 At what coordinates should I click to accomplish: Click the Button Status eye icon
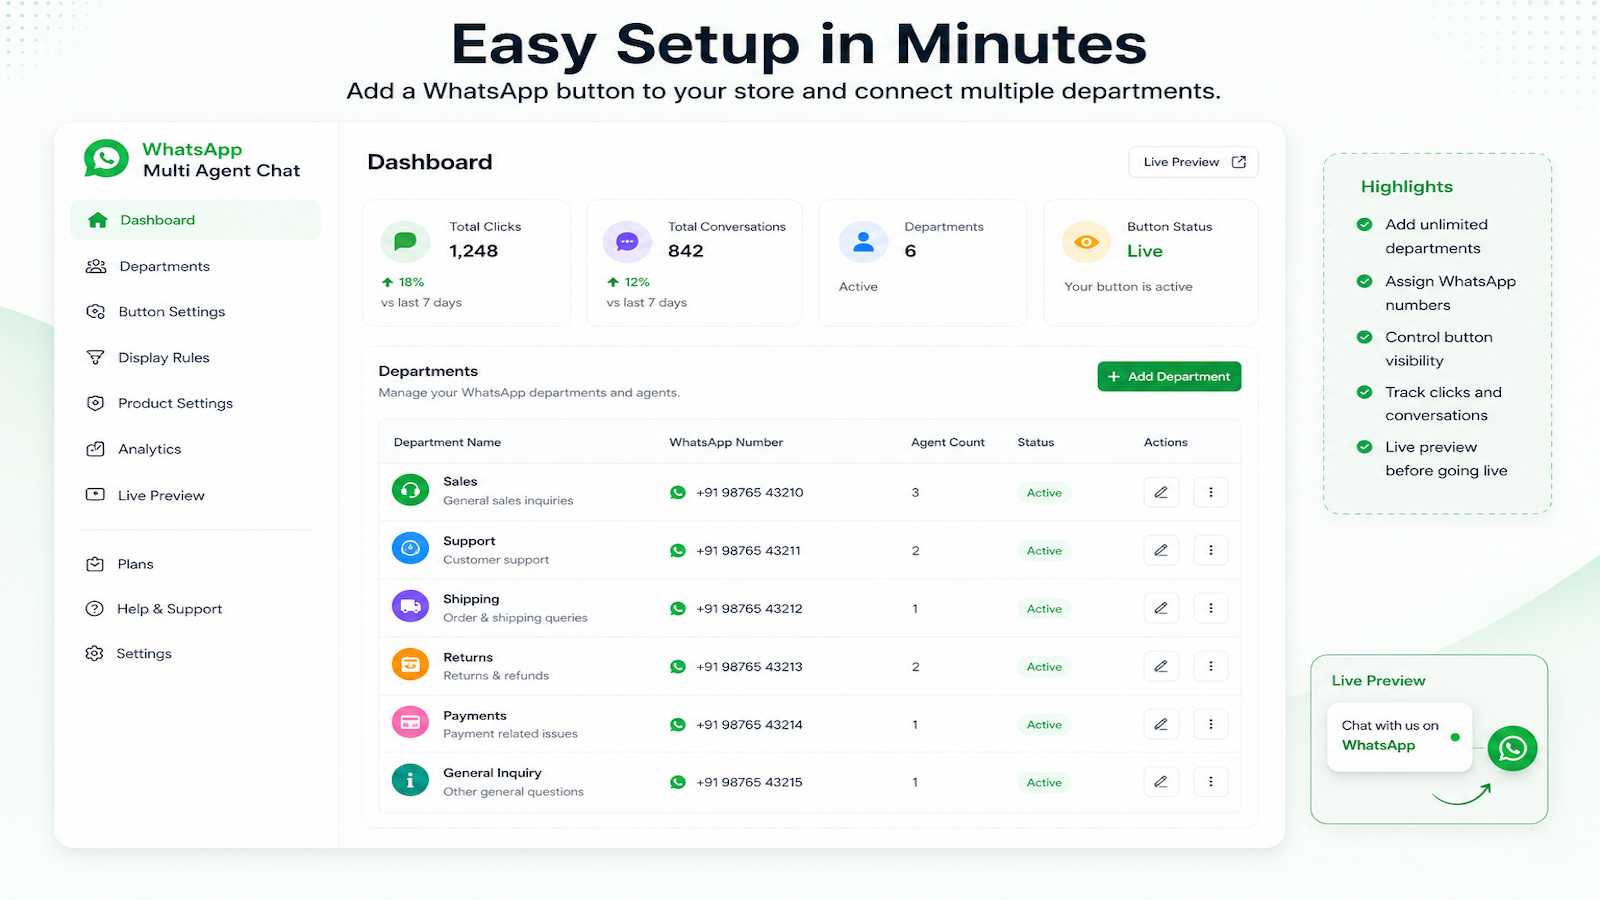[x=1086, y=241]
